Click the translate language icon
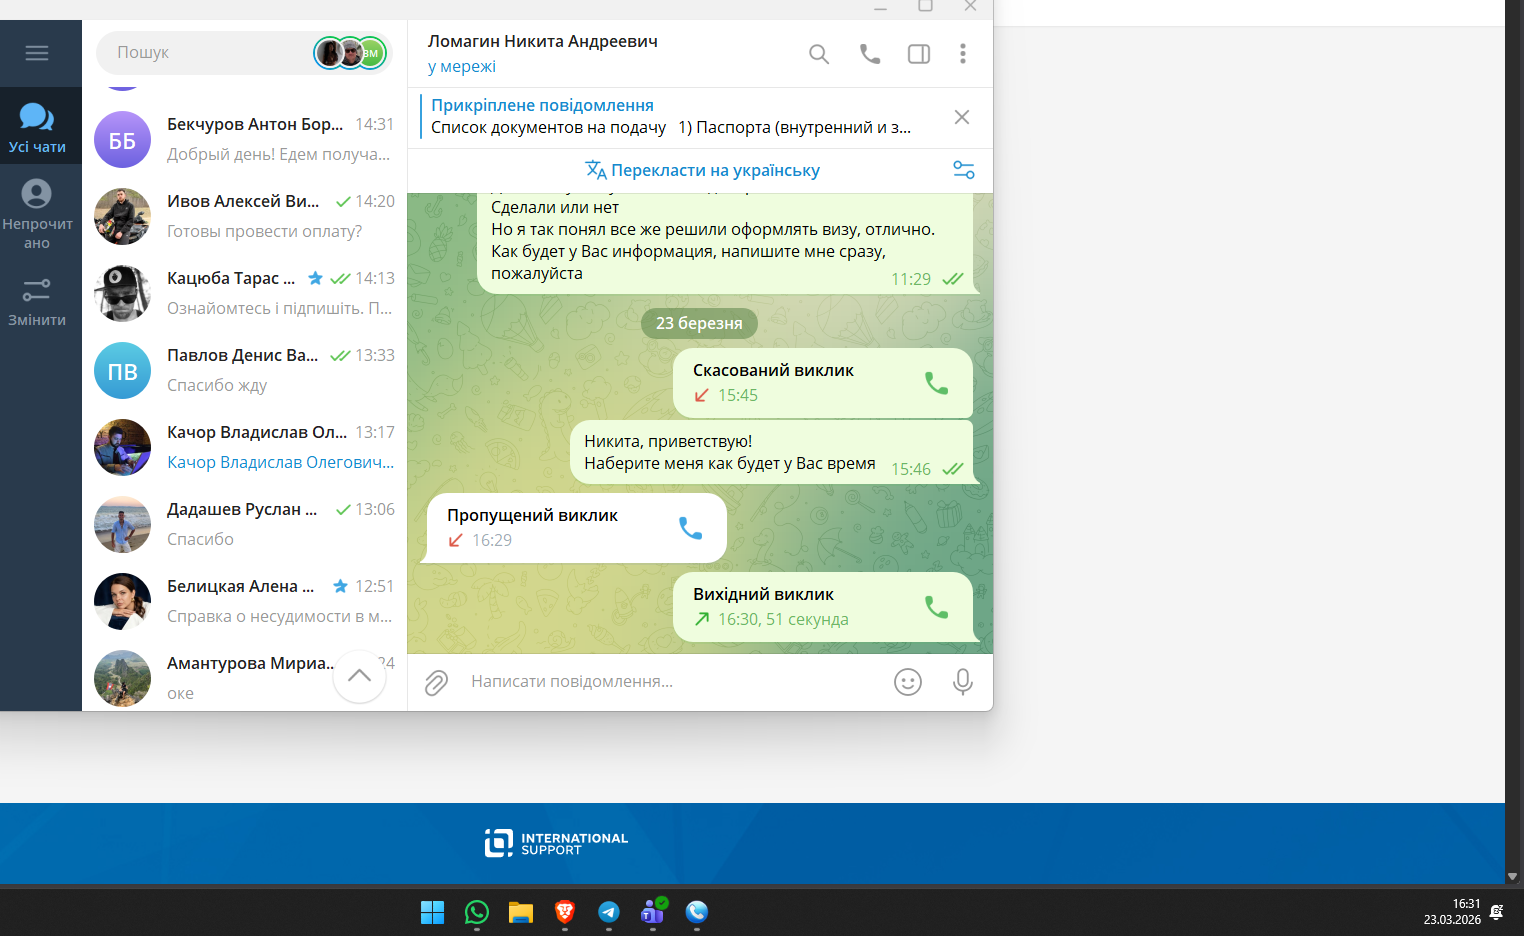The height and width of the screenshot is (936, 1524). pyautogui.click(x=596, y=170)
